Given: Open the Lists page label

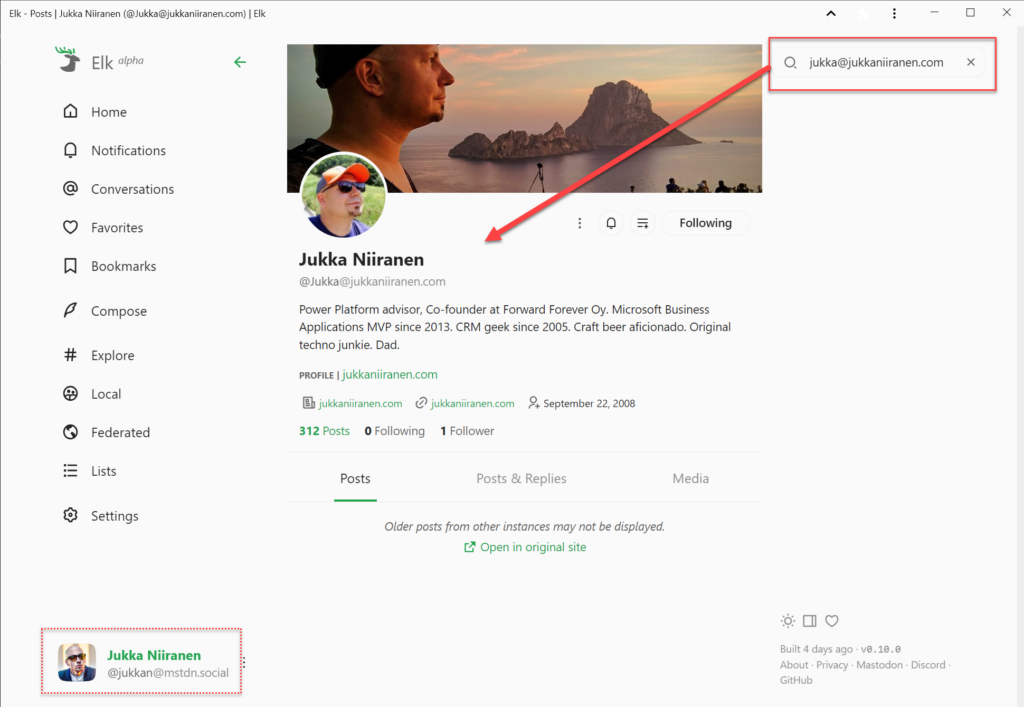Looking at the screenshot, I should pos(103,471).
